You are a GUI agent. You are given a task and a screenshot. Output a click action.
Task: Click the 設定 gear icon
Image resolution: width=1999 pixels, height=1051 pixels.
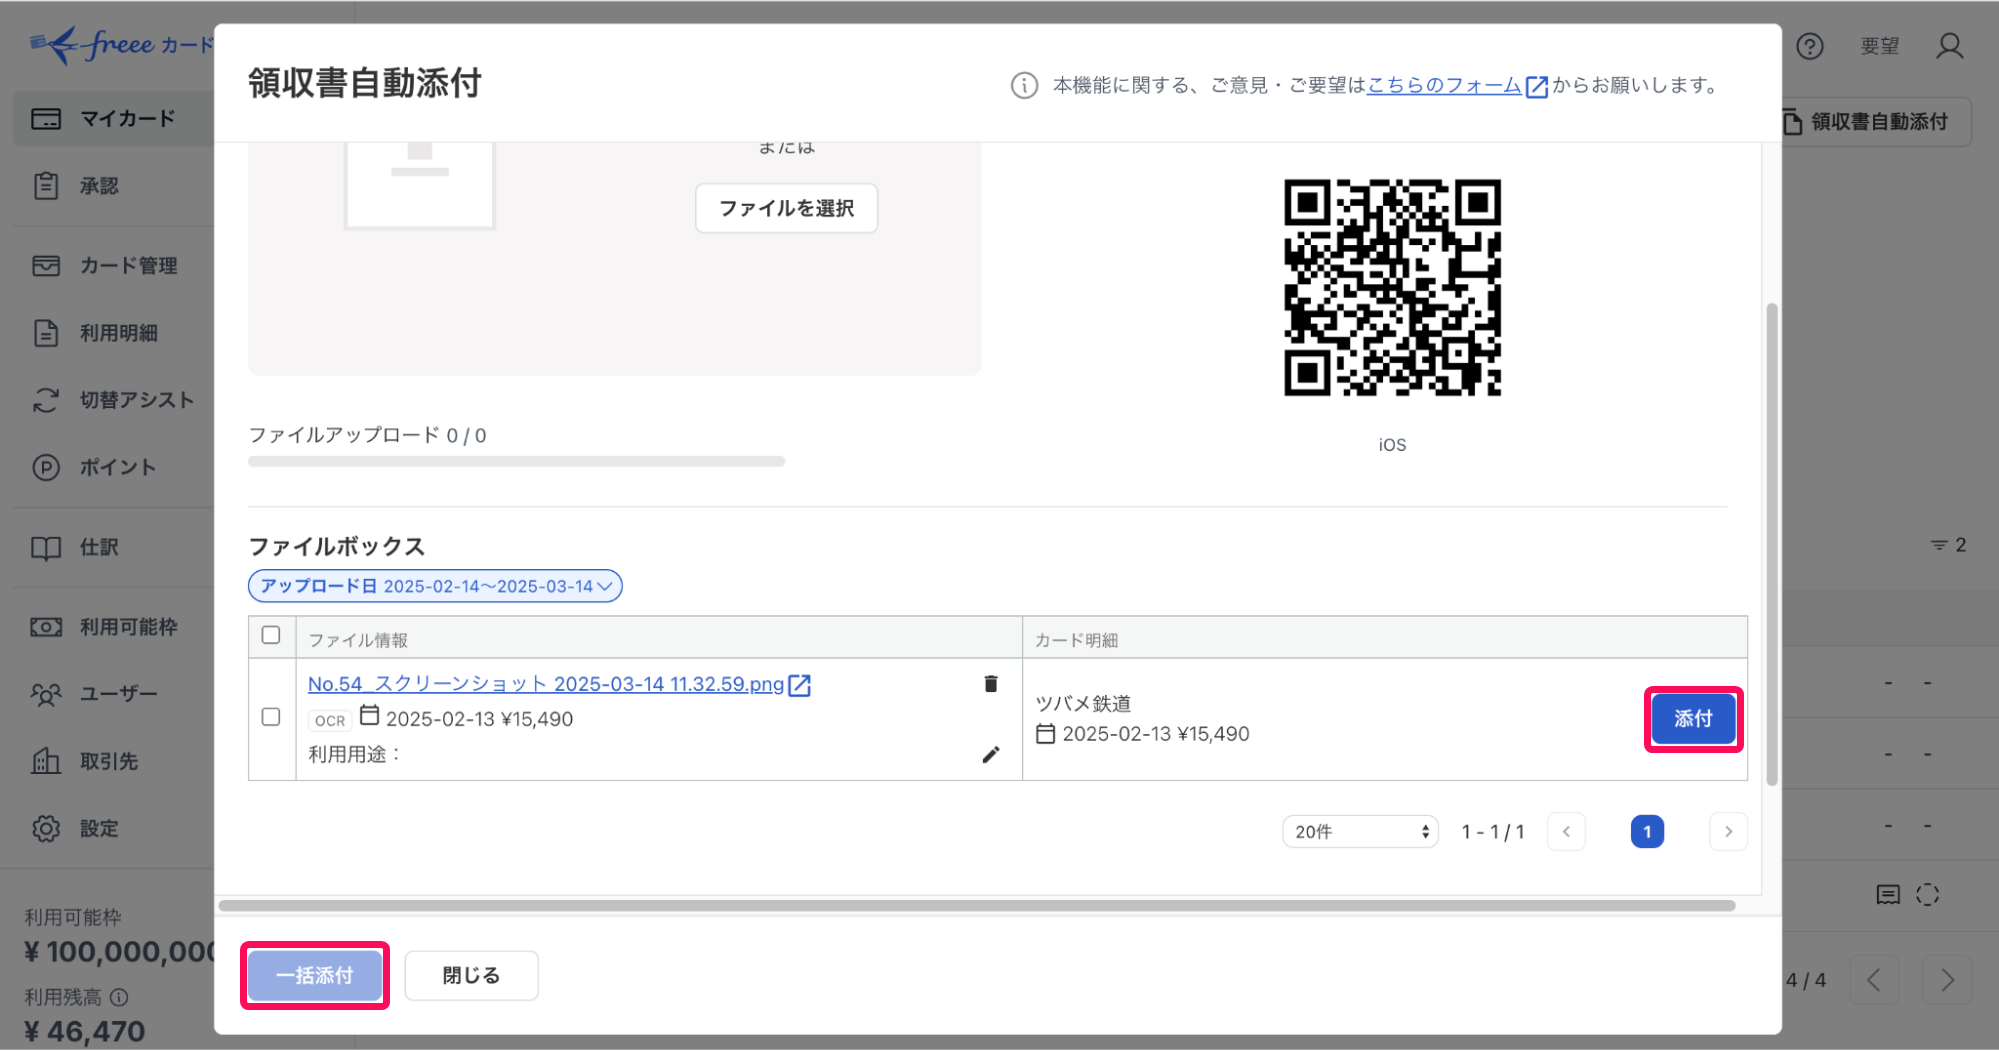pos(46,828)
